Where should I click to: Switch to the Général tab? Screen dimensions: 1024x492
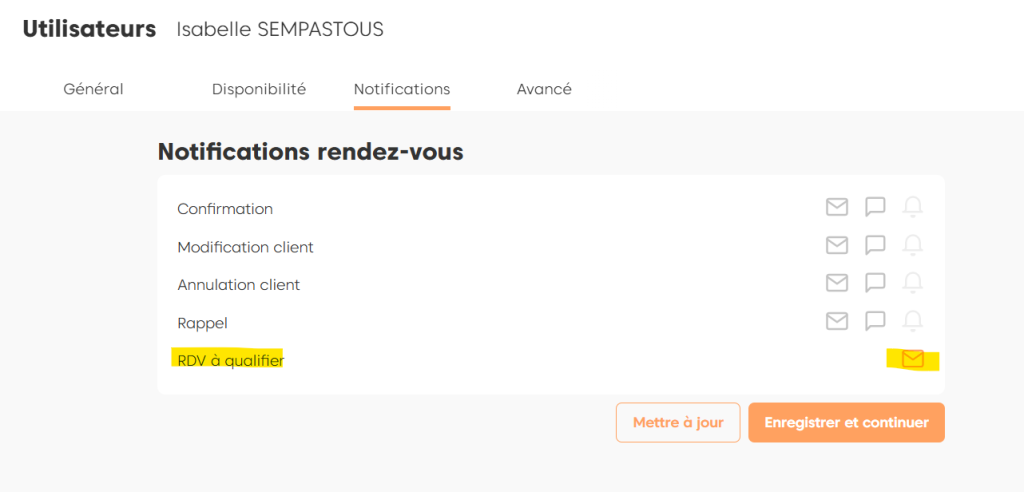[x=93, y=89]
